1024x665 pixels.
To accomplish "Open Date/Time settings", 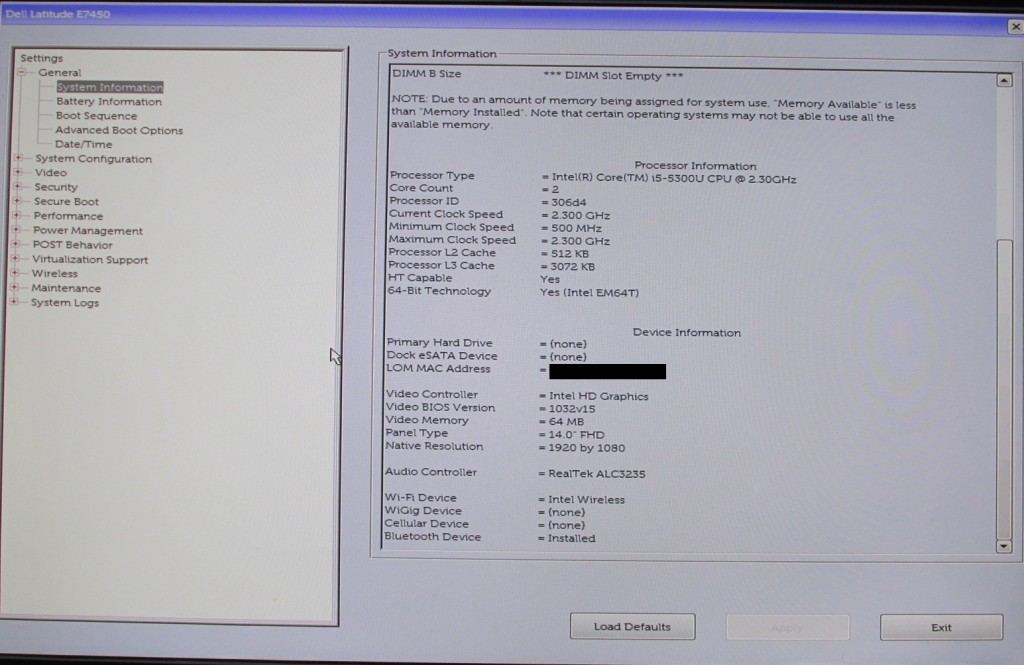I will pyautogui.click(x=84, y=144).
